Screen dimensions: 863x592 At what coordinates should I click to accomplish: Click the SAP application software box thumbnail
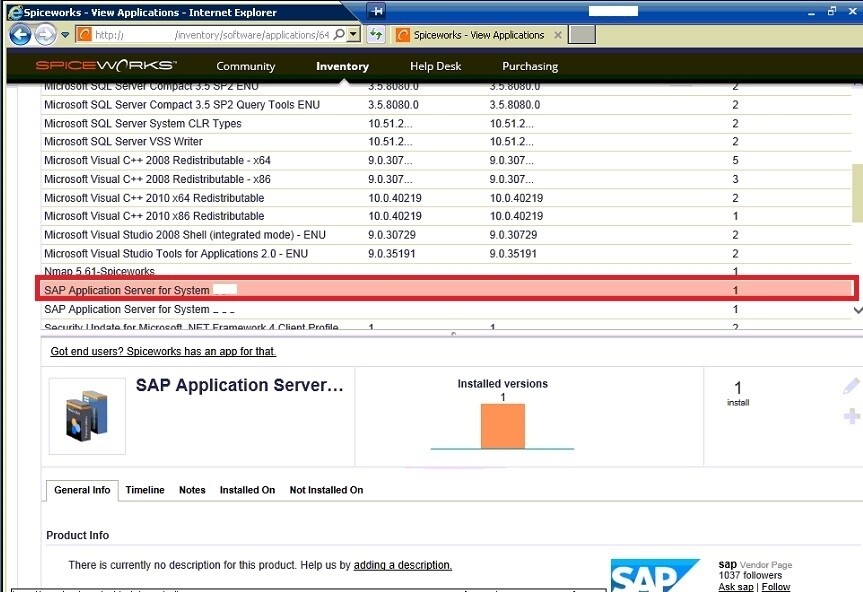point(87,416)
